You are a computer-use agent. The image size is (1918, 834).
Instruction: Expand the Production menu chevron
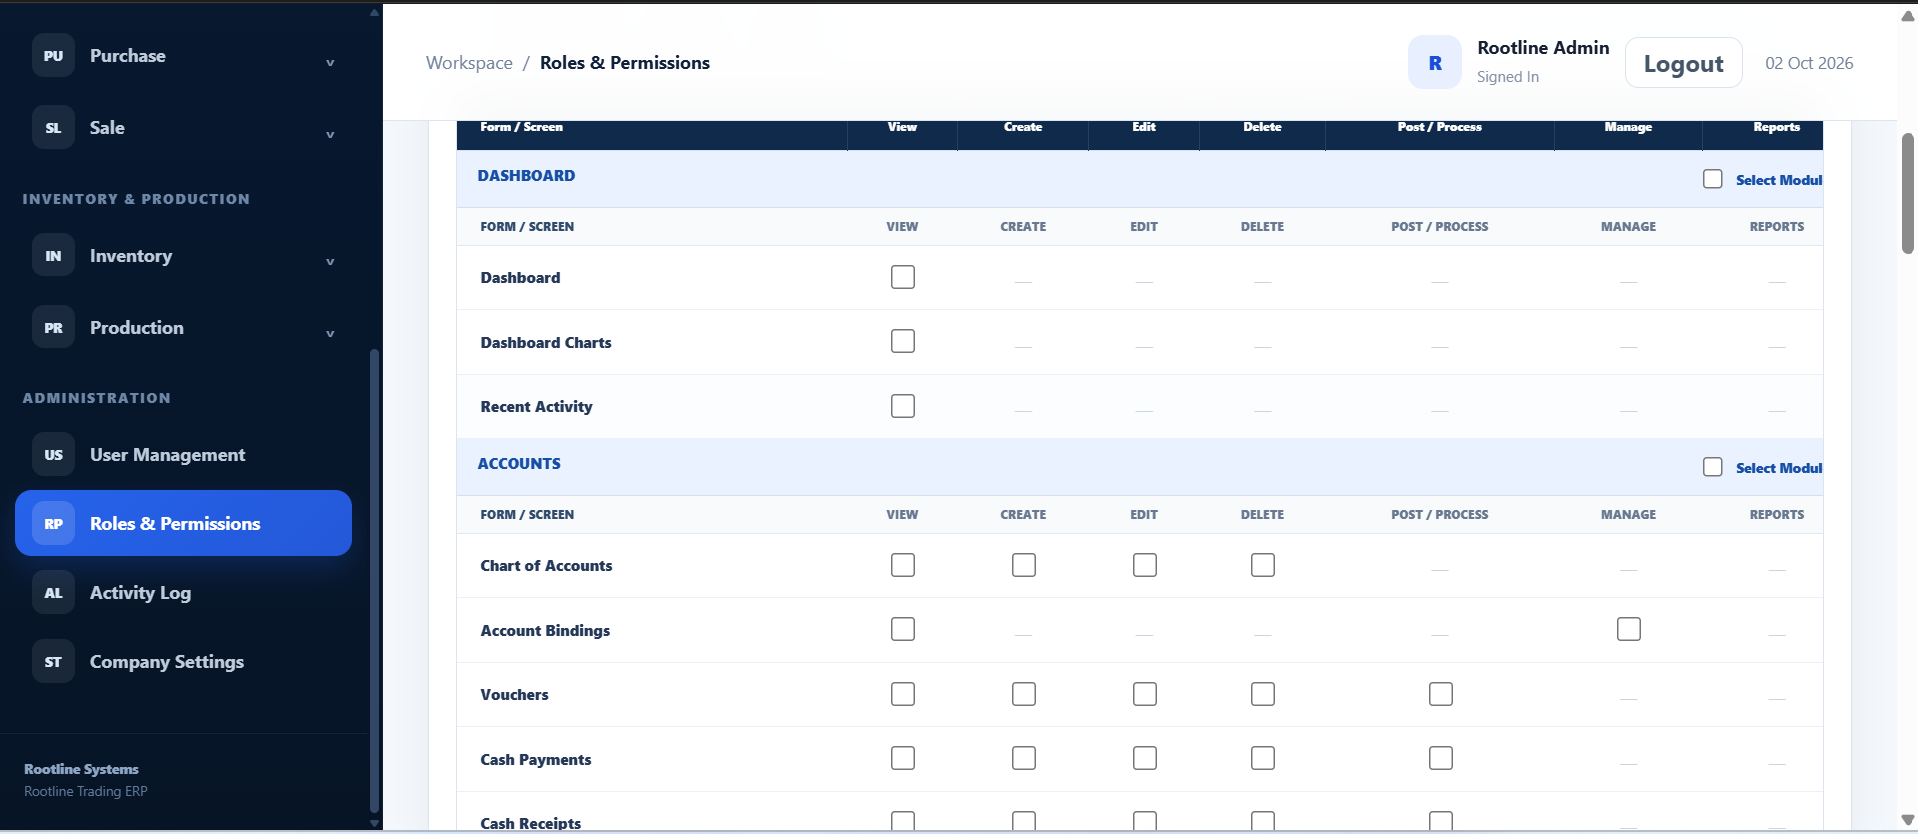330,334
